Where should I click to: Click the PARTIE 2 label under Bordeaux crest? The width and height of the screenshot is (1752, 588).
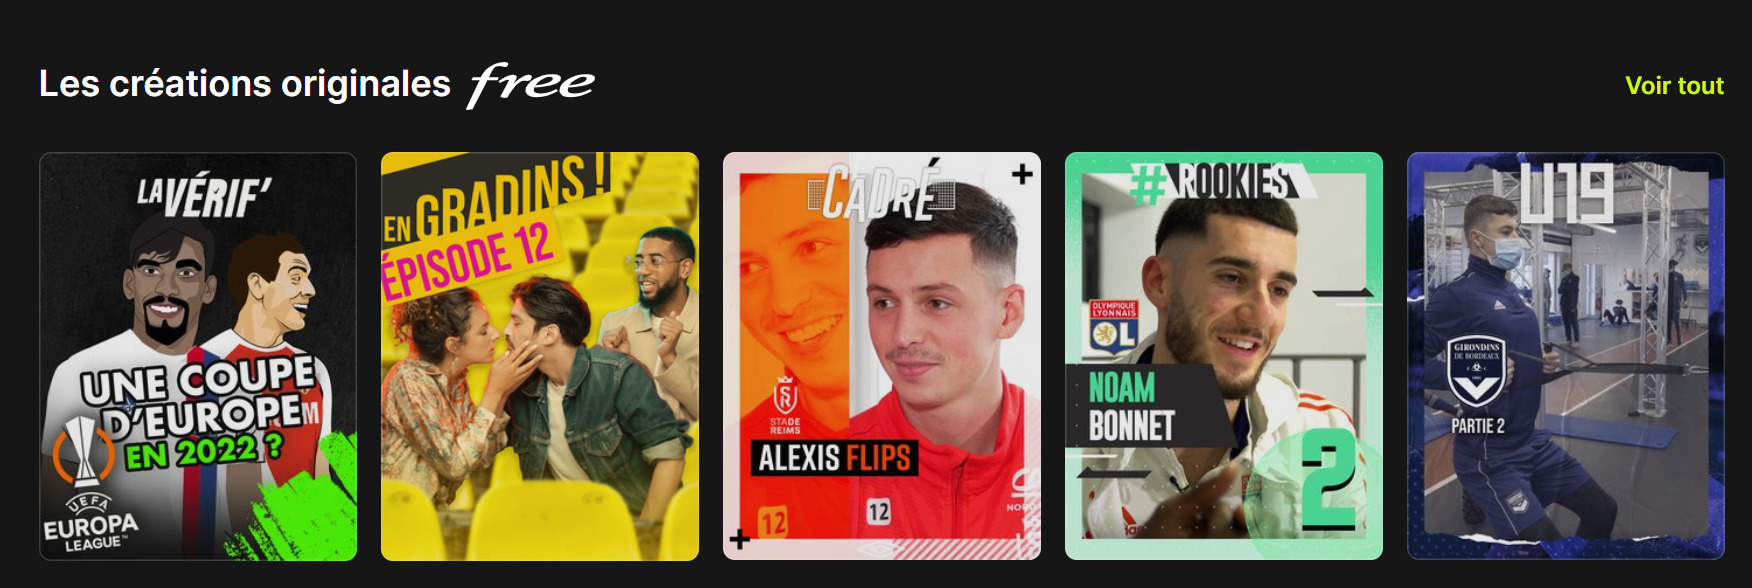tap(1478, 426)
